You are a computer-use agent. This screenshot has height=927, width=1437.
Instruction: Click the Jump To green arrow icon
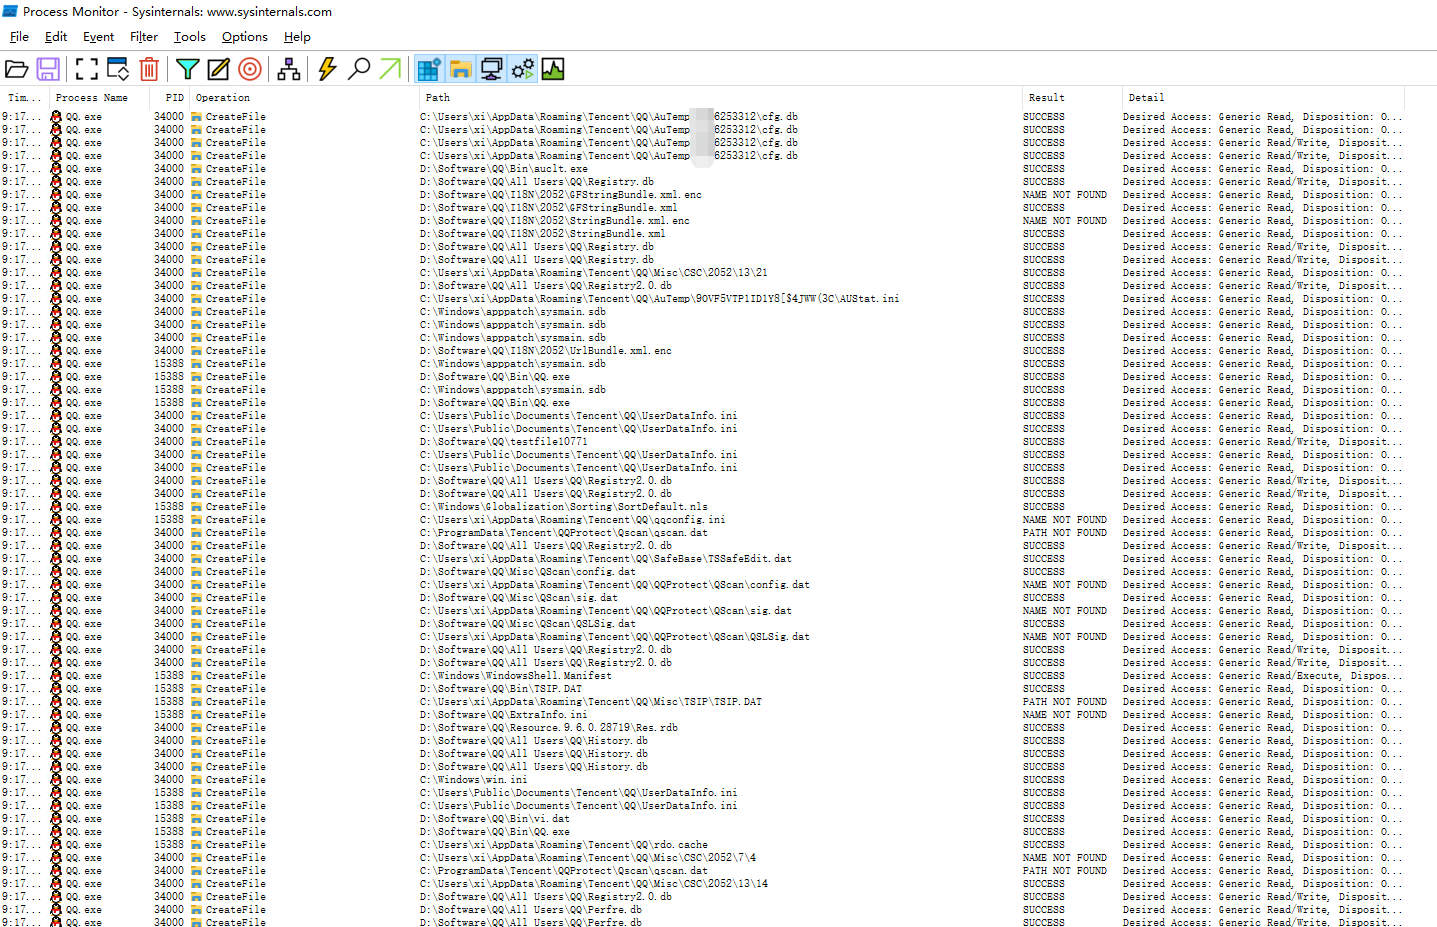point(390,69)
